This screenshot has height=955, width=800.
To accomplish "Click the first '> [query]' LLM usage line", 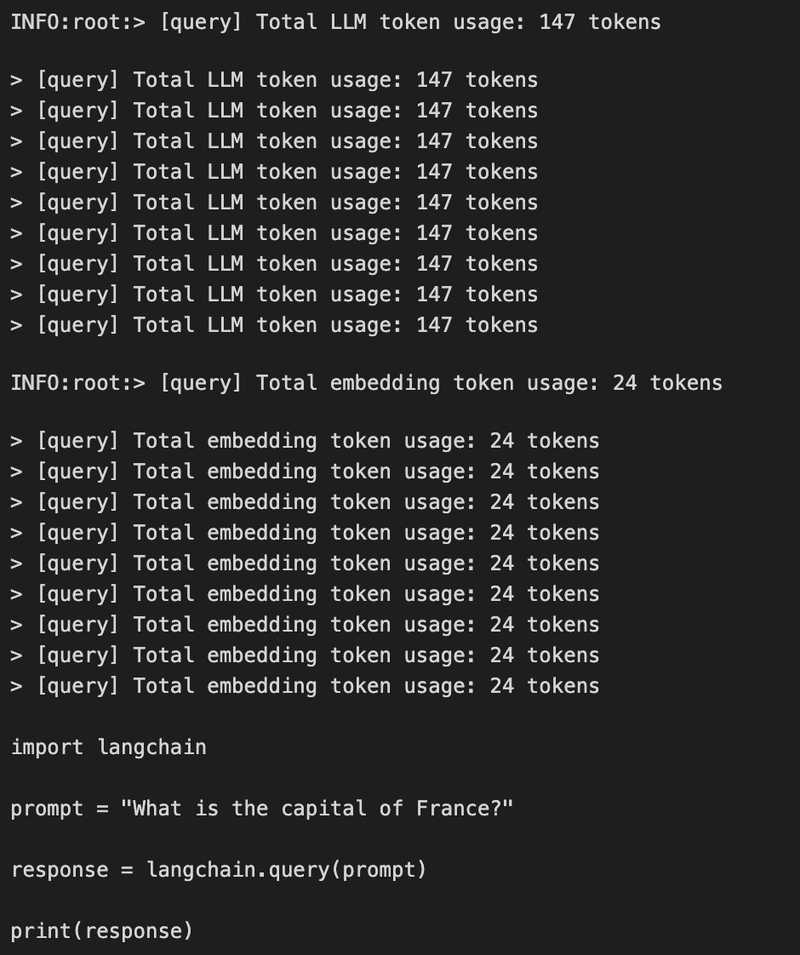I will (x=275, y=80).
